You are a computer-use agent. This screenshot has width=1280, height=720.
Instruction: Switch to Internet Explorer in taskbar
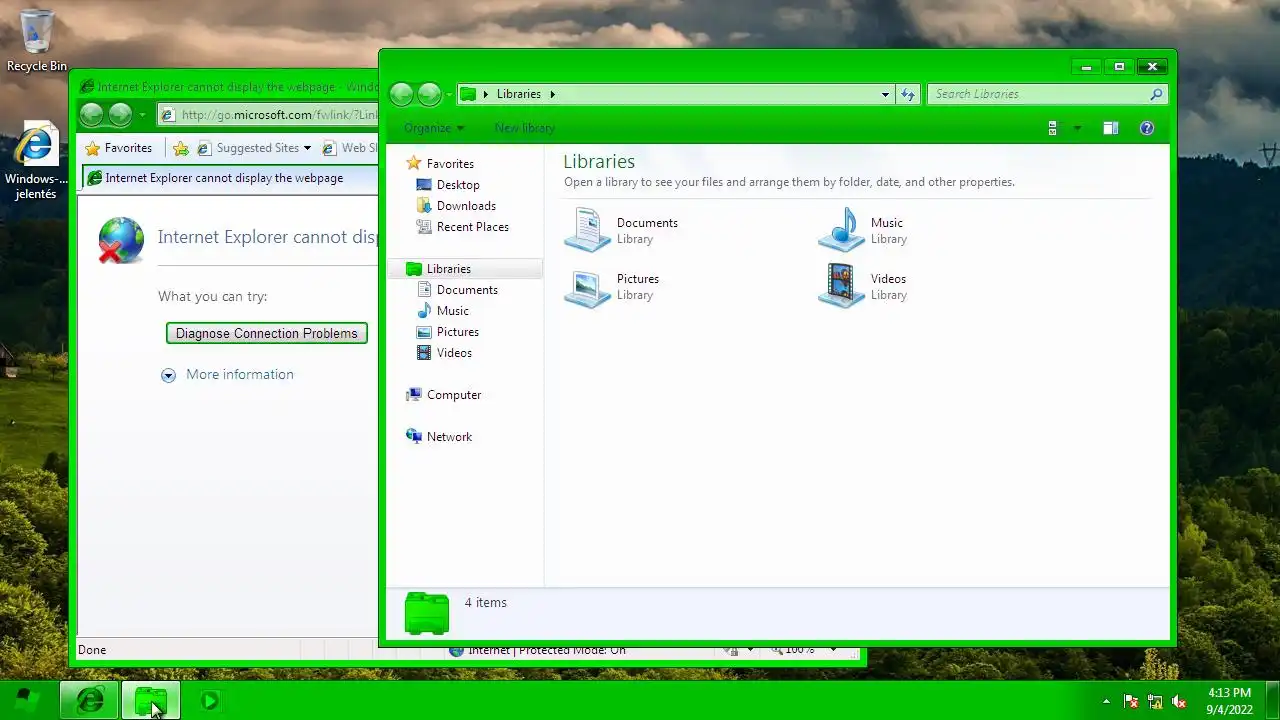click(89, 701)
